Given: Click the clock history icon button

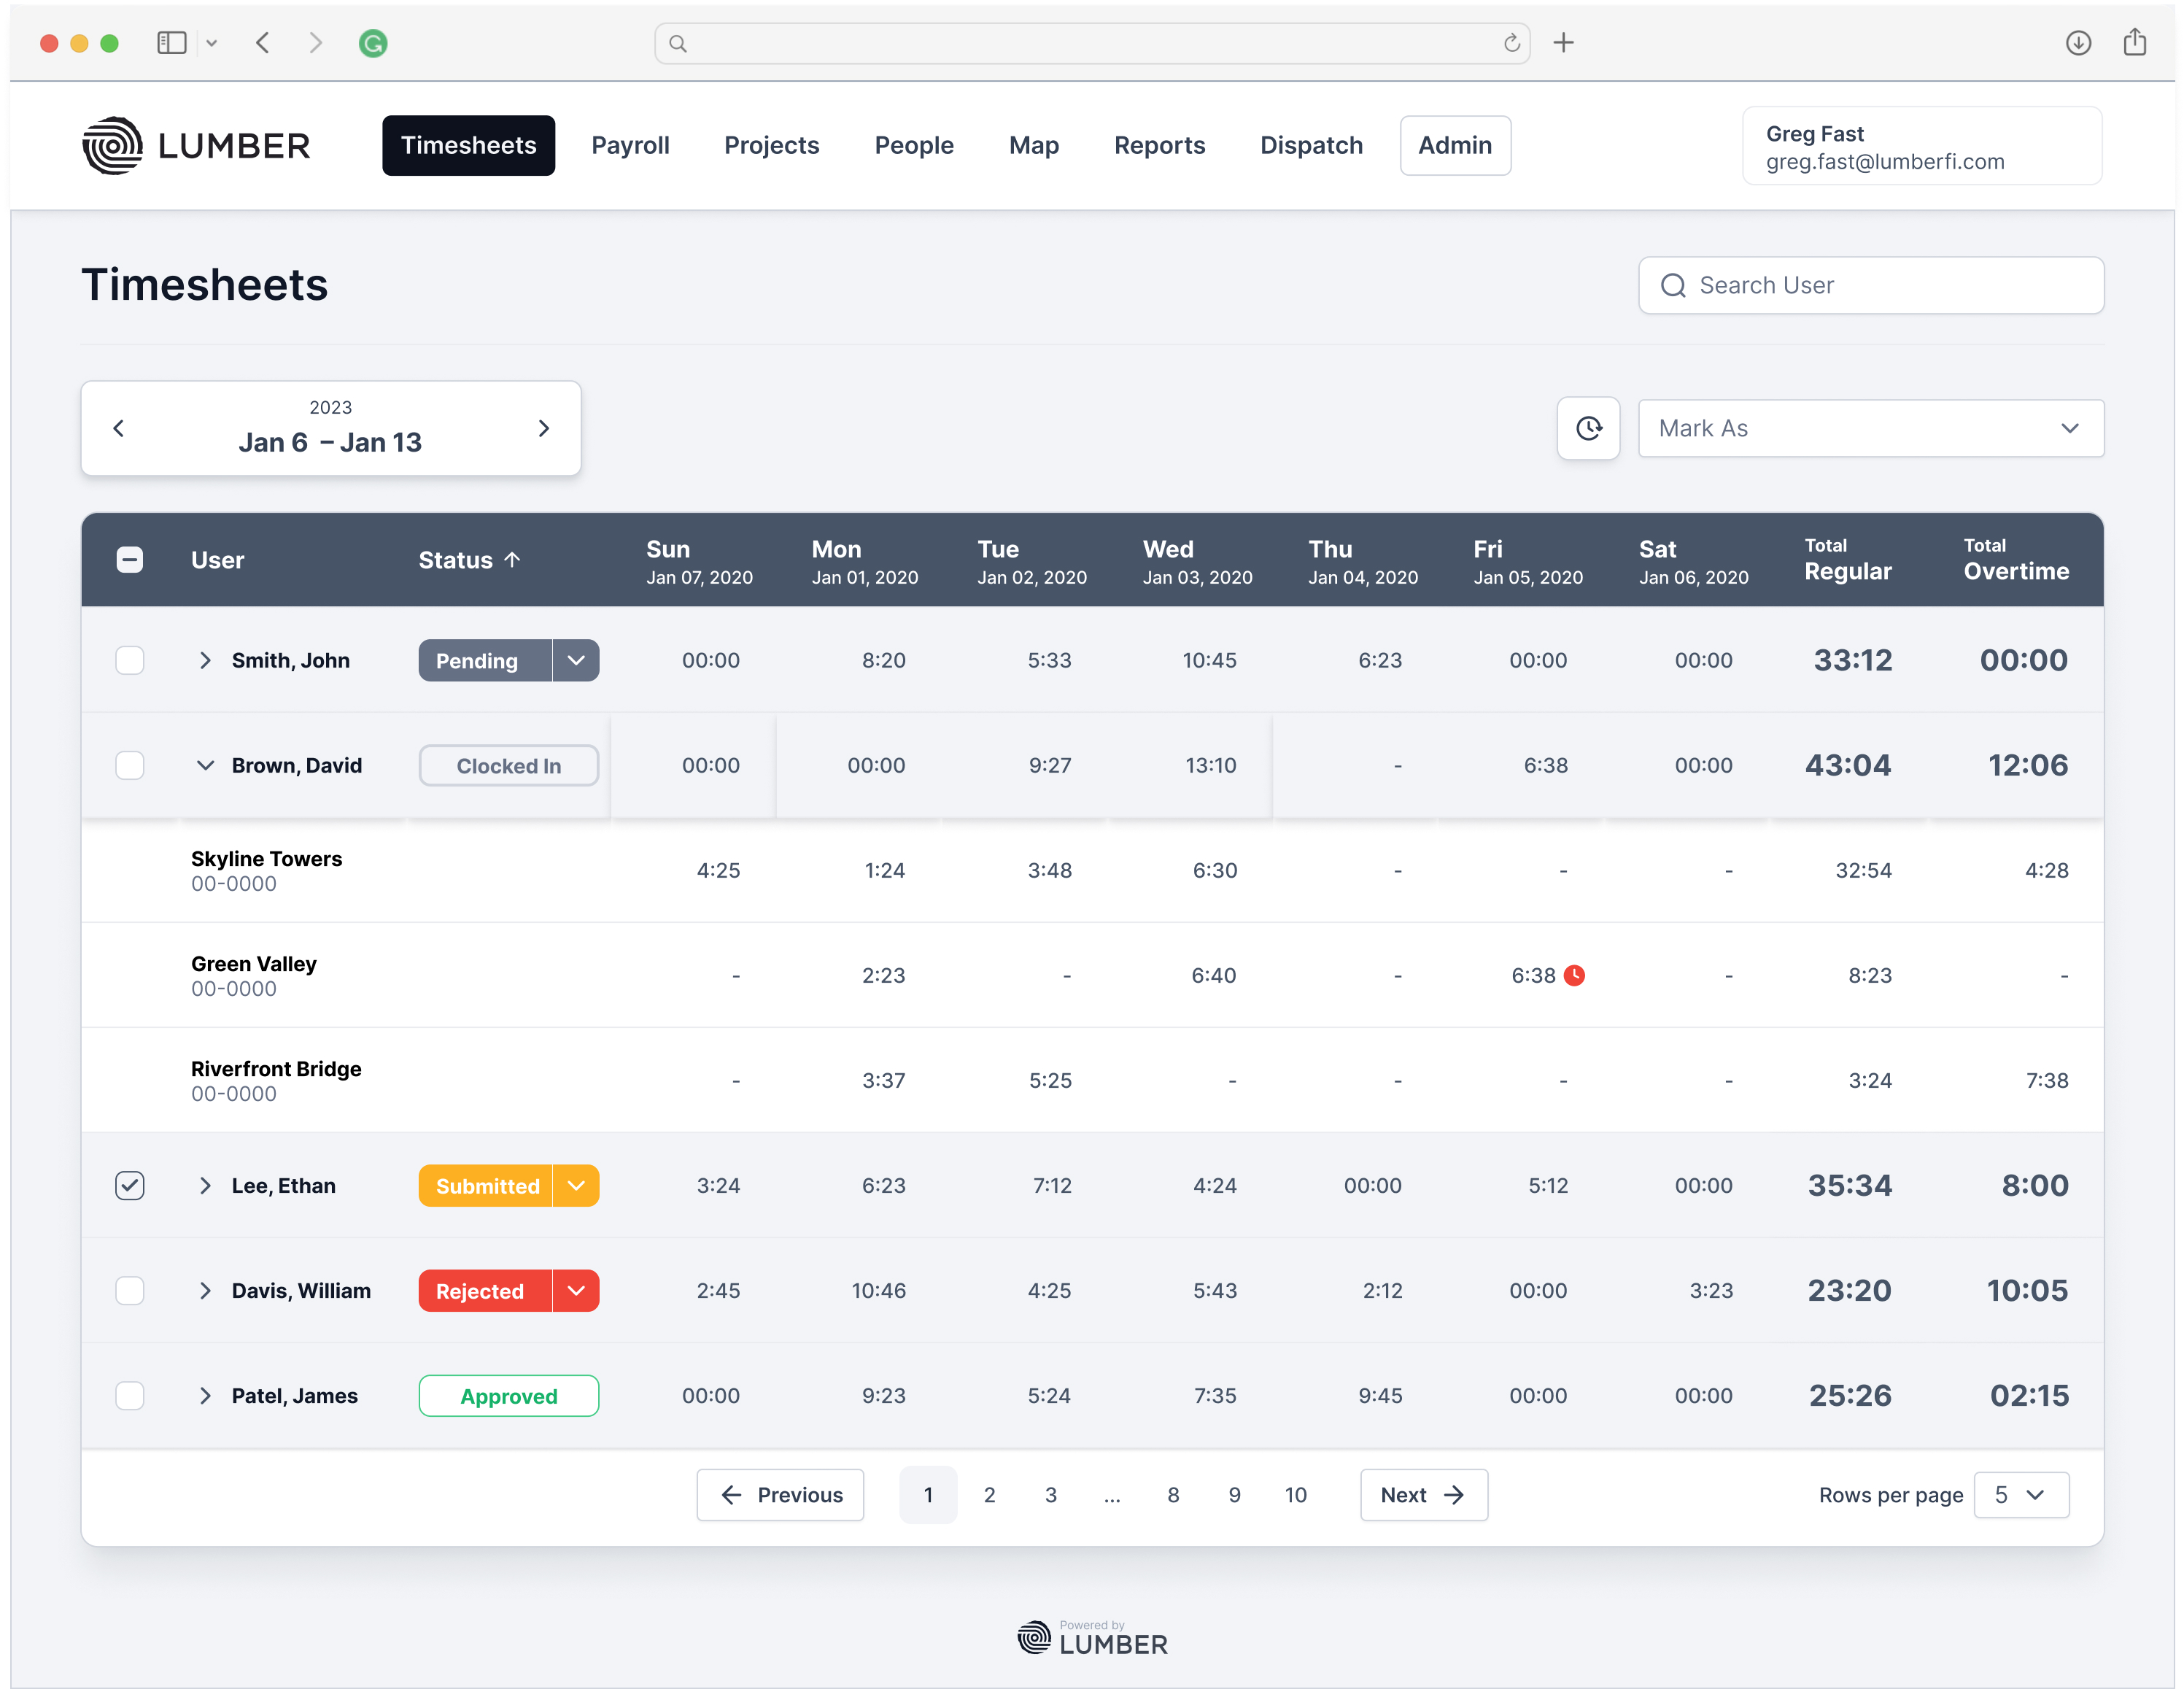Looking at the screenshot, I should (x=1587, y=428).
